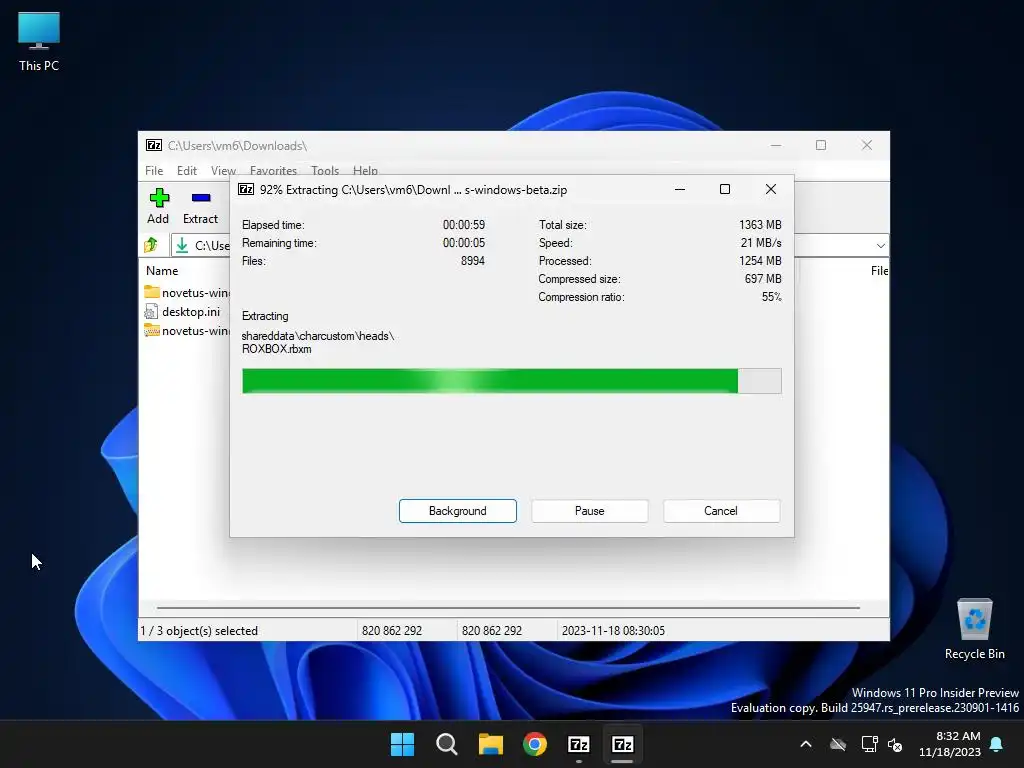Click the network display tray icon
The width and height of the screenshot is (1024, 768).
tap(869, 744)
